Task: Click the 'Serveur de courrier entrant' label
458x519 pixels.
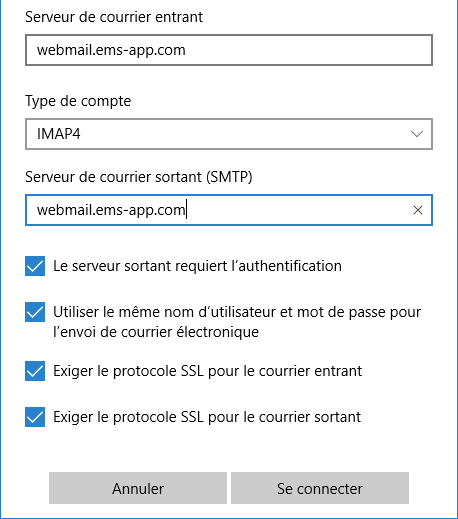Action: [x=114, y=17]
